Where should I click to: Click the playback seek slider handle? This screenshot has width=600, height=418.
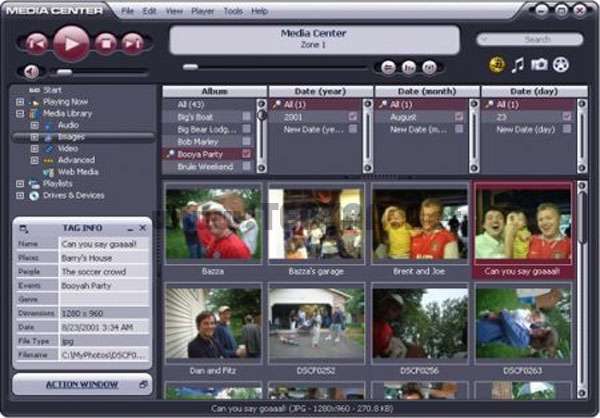point(190,67)
